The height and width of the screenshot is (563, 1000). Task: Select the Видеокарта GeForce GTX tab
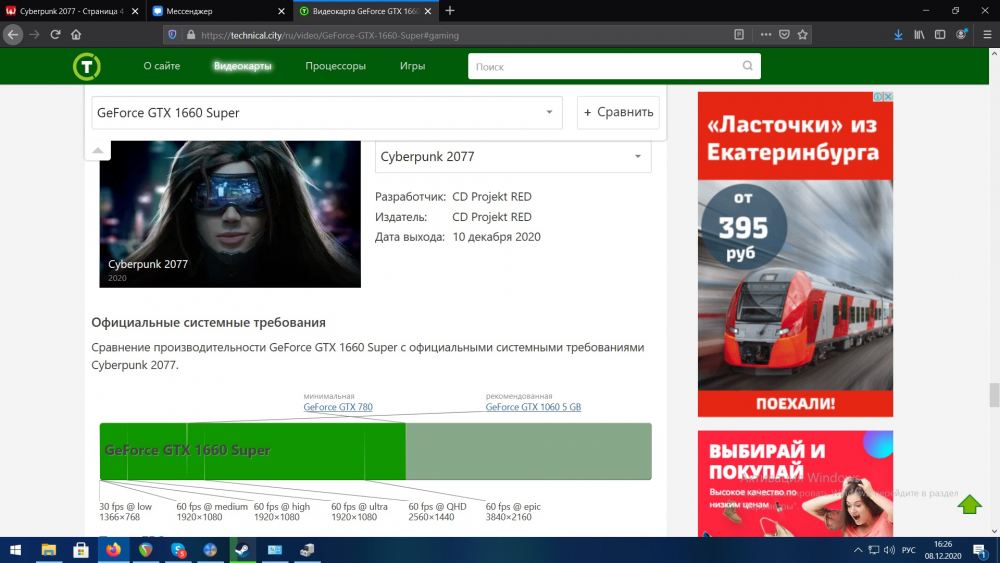pyautogui.click(x=366, y=11)
